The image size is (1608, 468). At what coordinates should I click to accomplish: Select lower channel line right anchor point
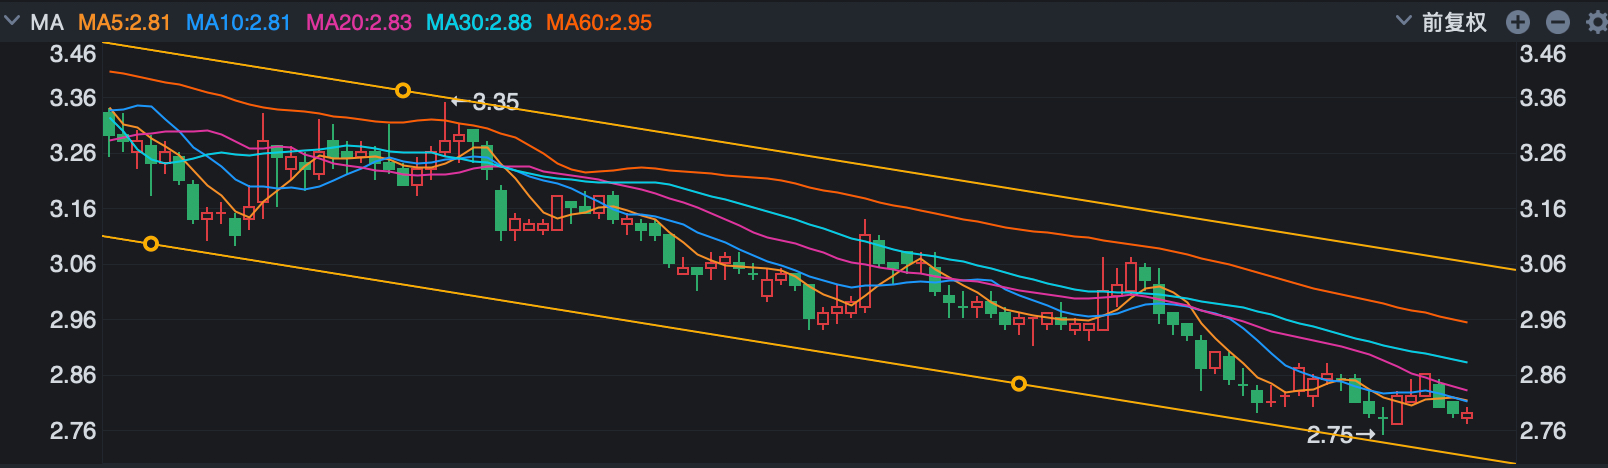1019,384
